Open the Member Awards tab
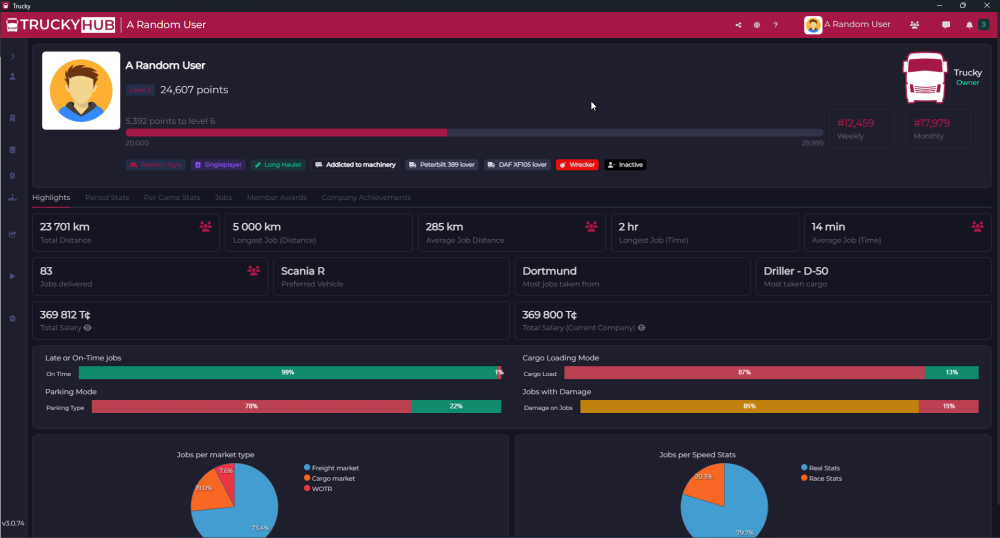Viewport: 1000px width, 538px height. pyautogui.click(x=277, y=198)
